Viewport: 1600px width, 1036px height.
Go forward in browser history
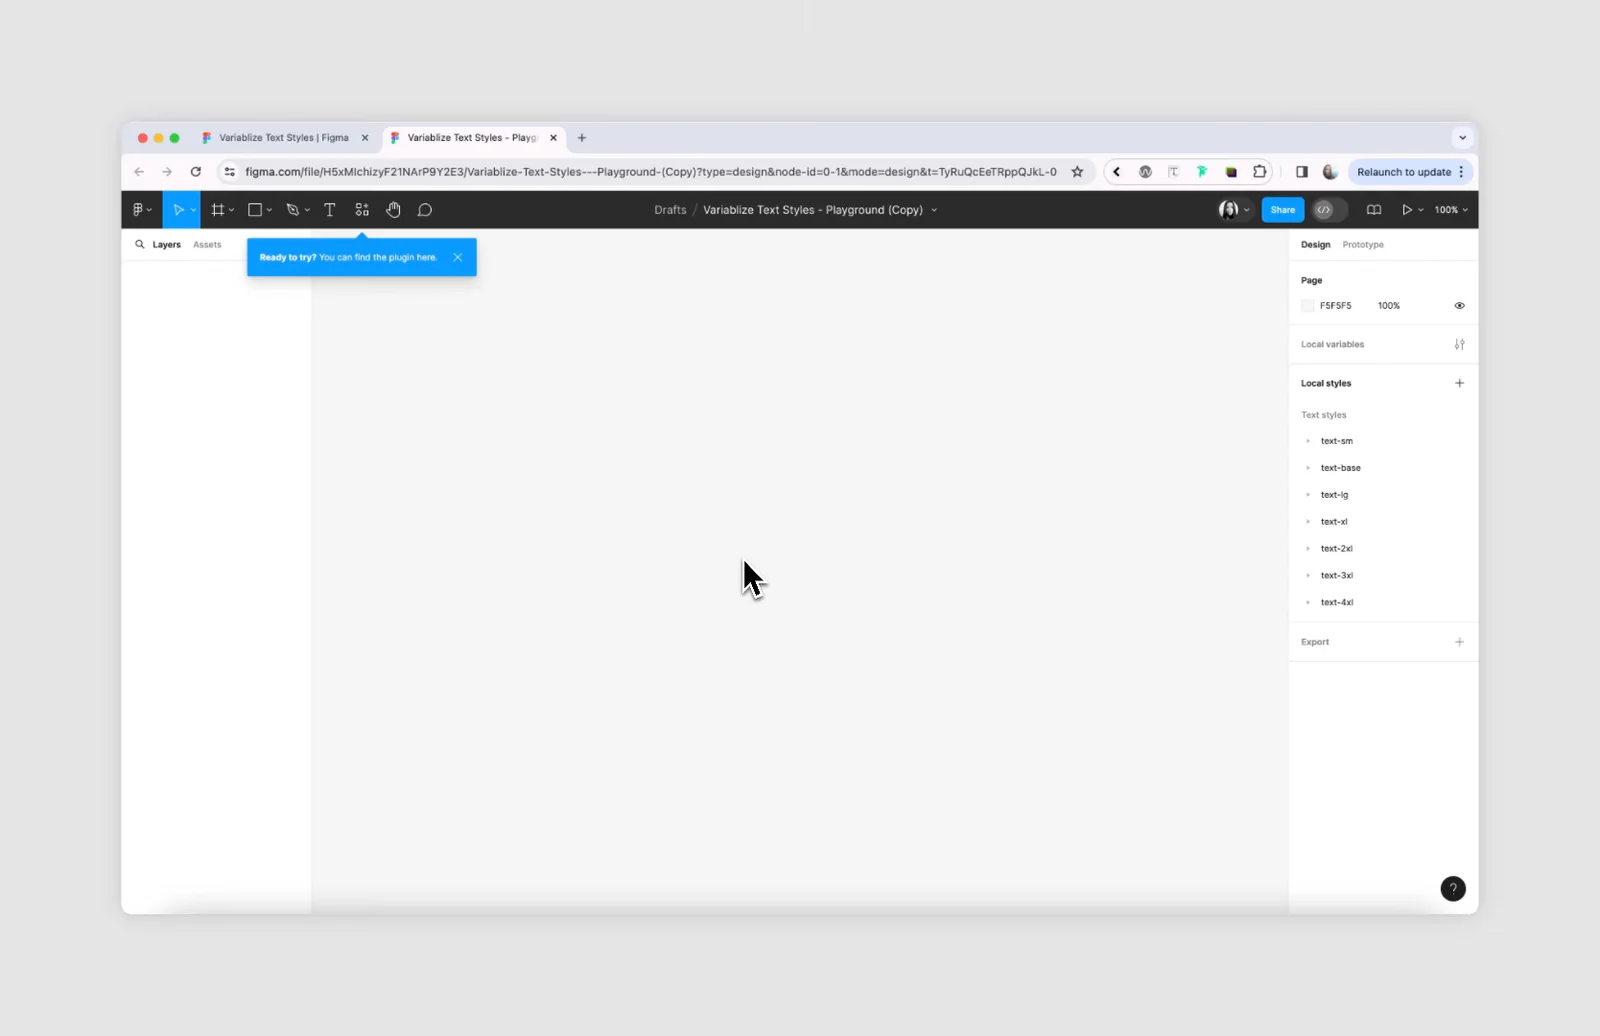pyautogui.click(x=167, y=172)
